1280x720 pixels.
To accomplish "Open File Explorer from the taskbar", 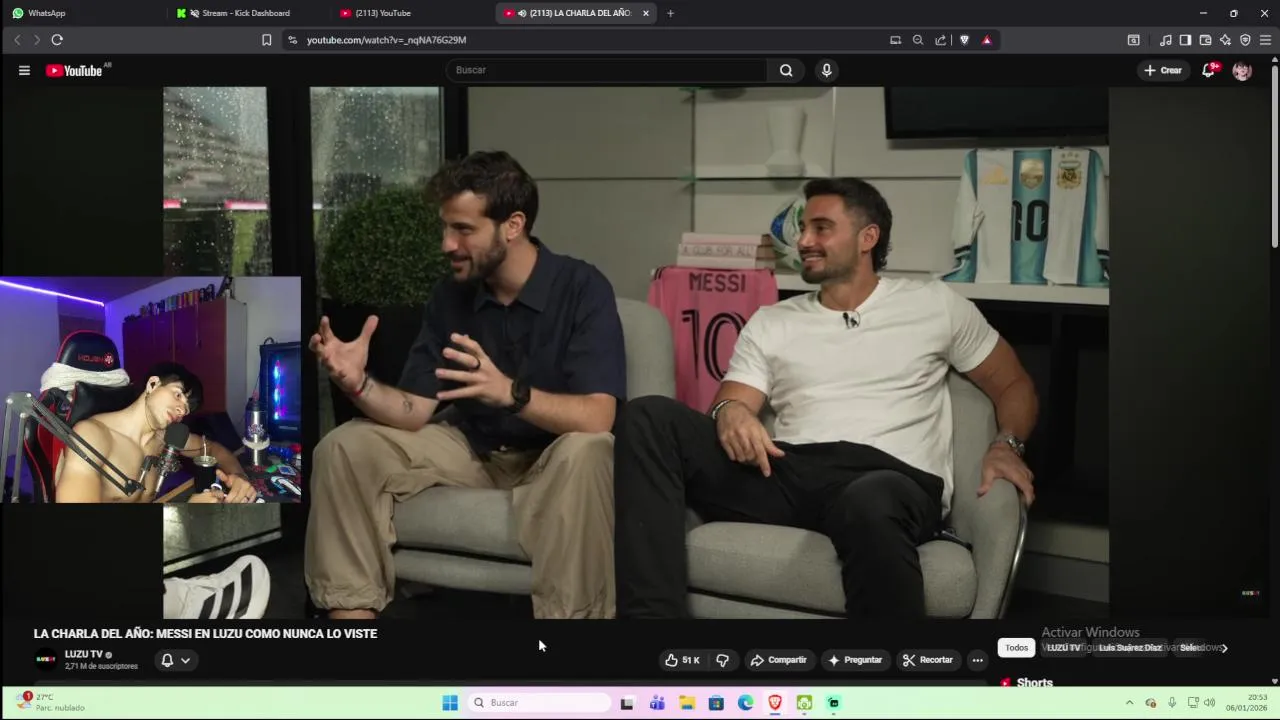I will (x=687, y=703).
